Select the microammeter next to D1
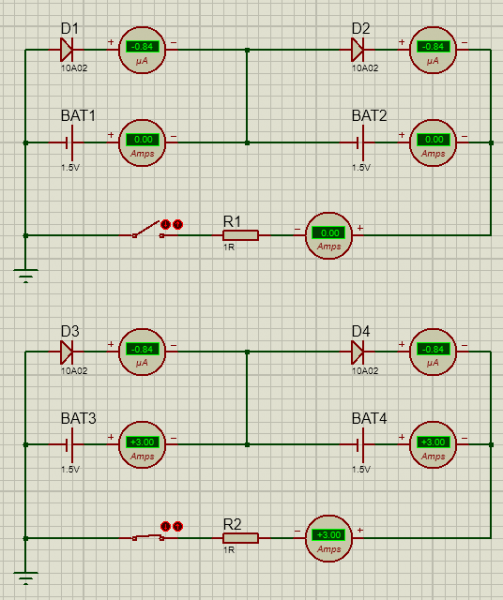Screen dimensions: 503x600 click(142, 50)
